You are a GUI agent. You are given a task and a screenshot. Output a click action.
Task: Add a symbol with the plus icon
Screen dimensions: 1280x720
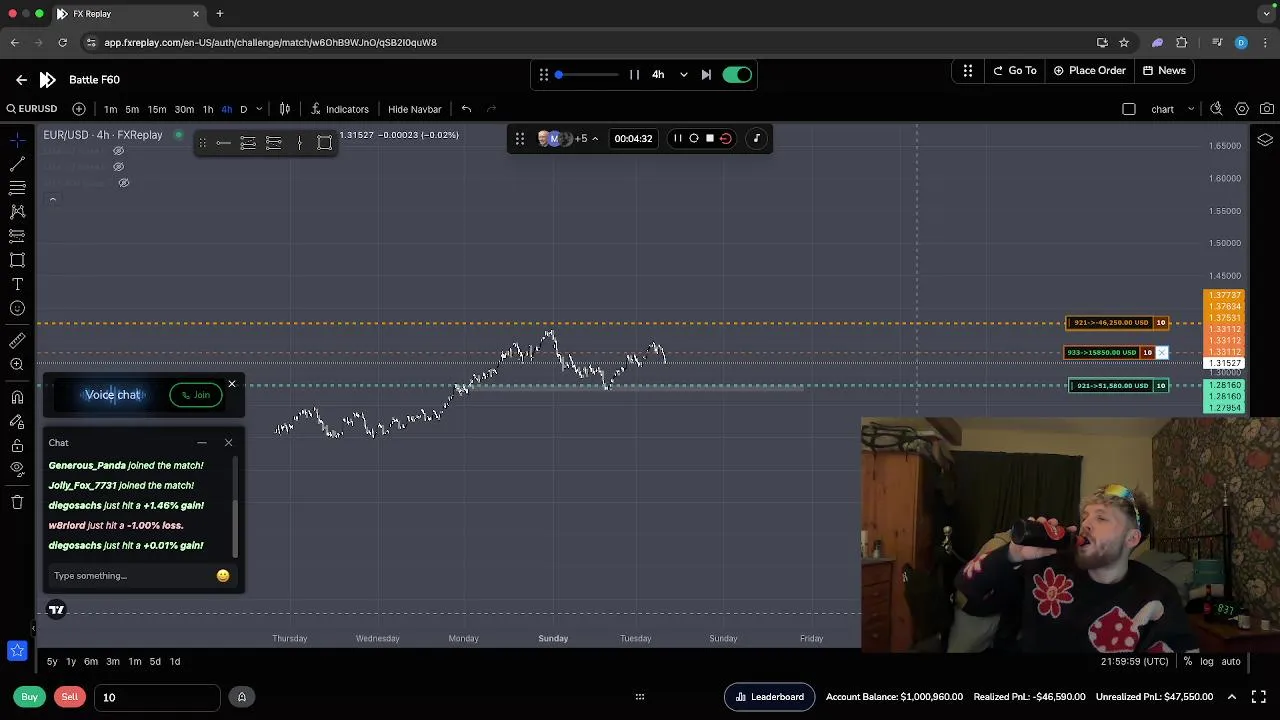[79, 109]
